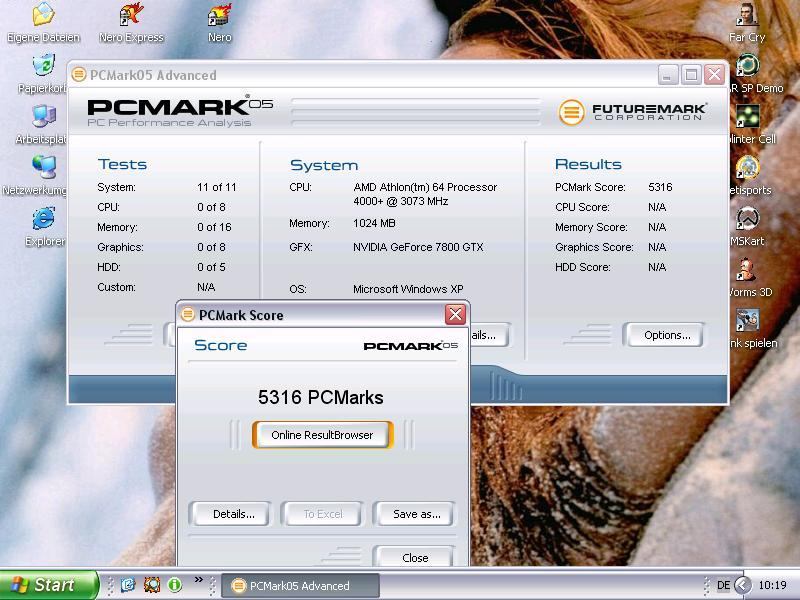Open the Papierkorb recycle bin icon
The image size is (800, 600).
tap(44, 74)
